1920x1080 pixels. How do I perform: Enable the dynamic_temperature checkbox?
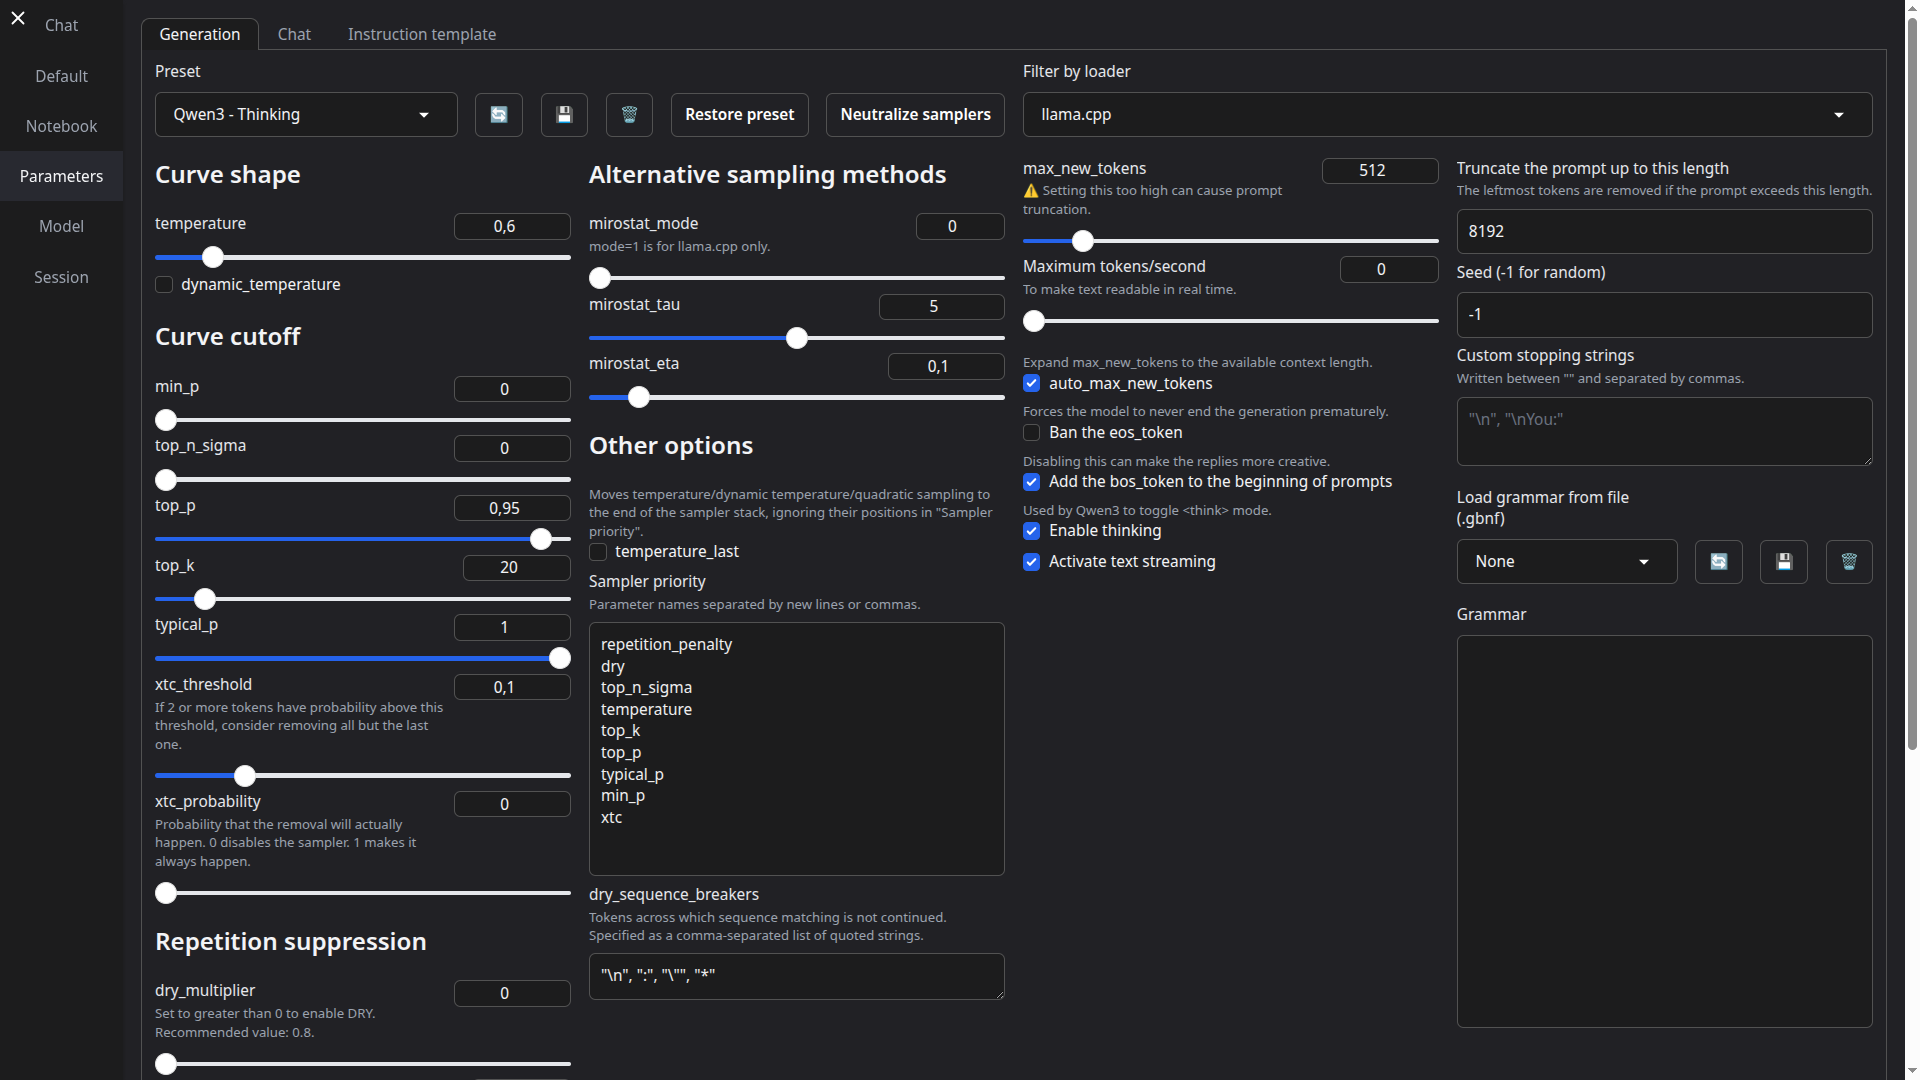165,285
